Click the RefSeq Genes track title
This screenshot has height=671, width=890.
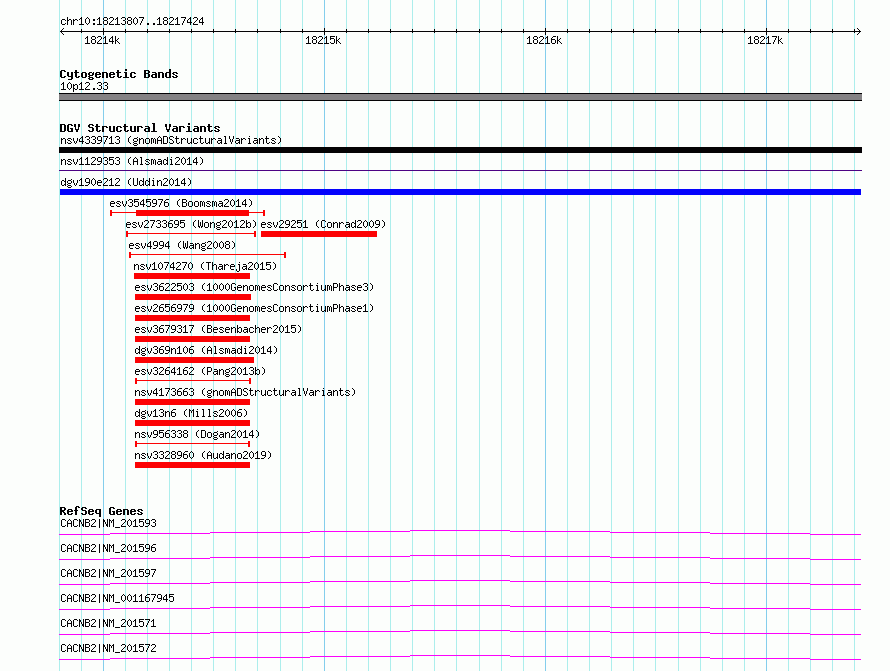click(x=101, y=511)
